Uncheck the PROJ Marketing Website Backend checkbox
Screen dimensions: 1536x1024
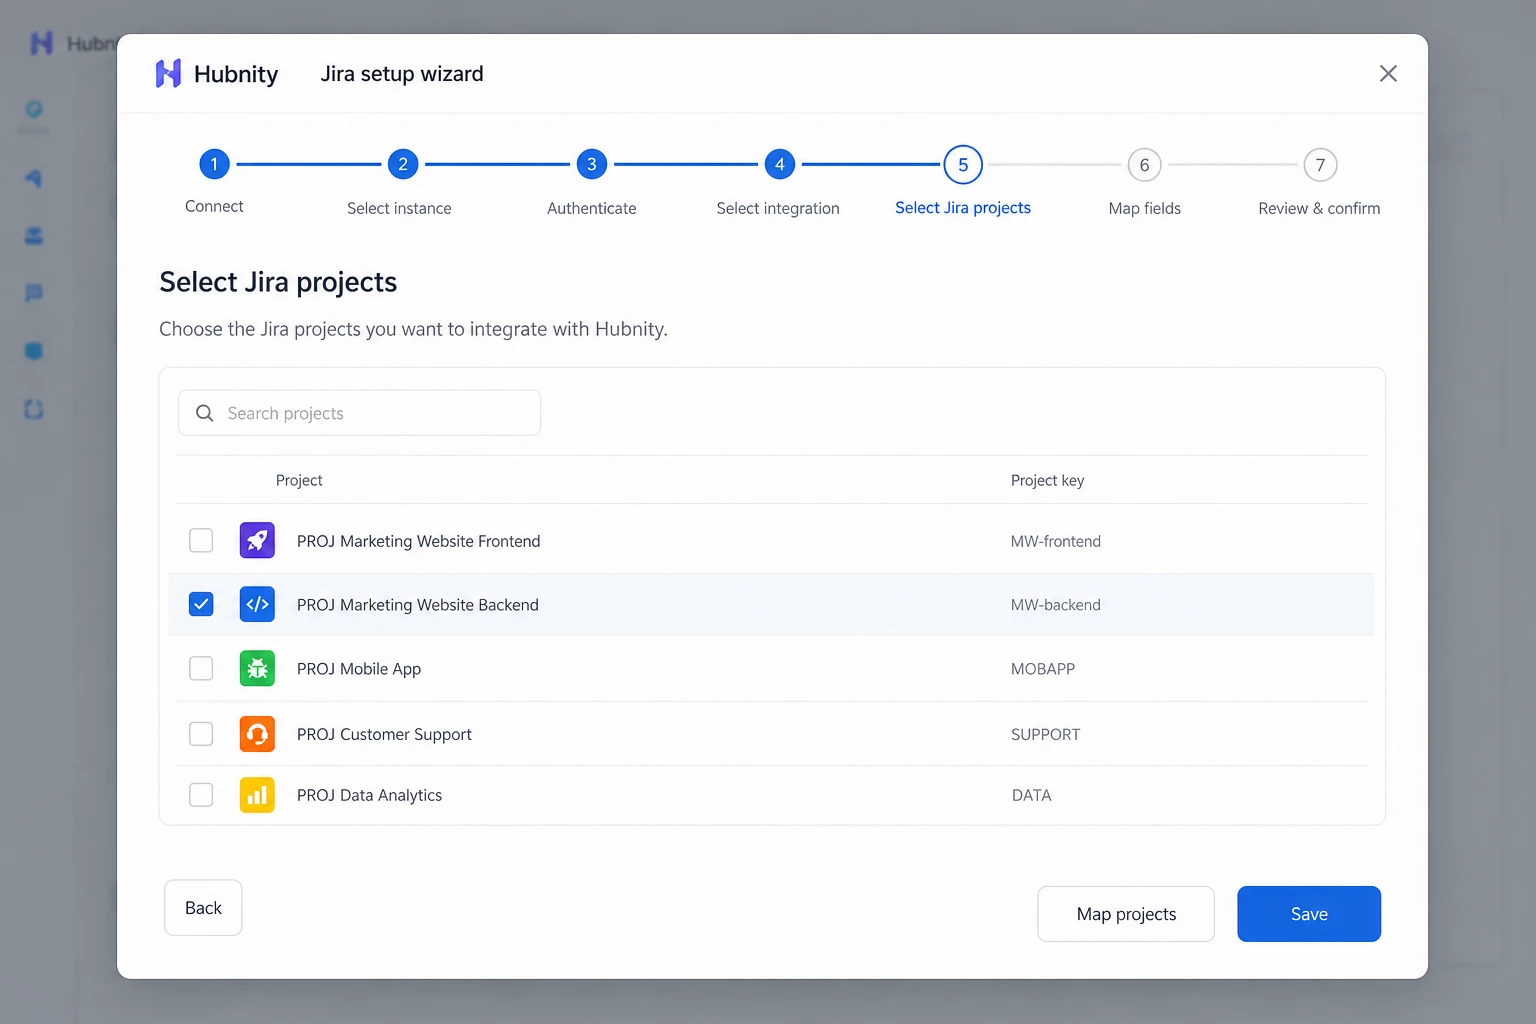point(201,604)
